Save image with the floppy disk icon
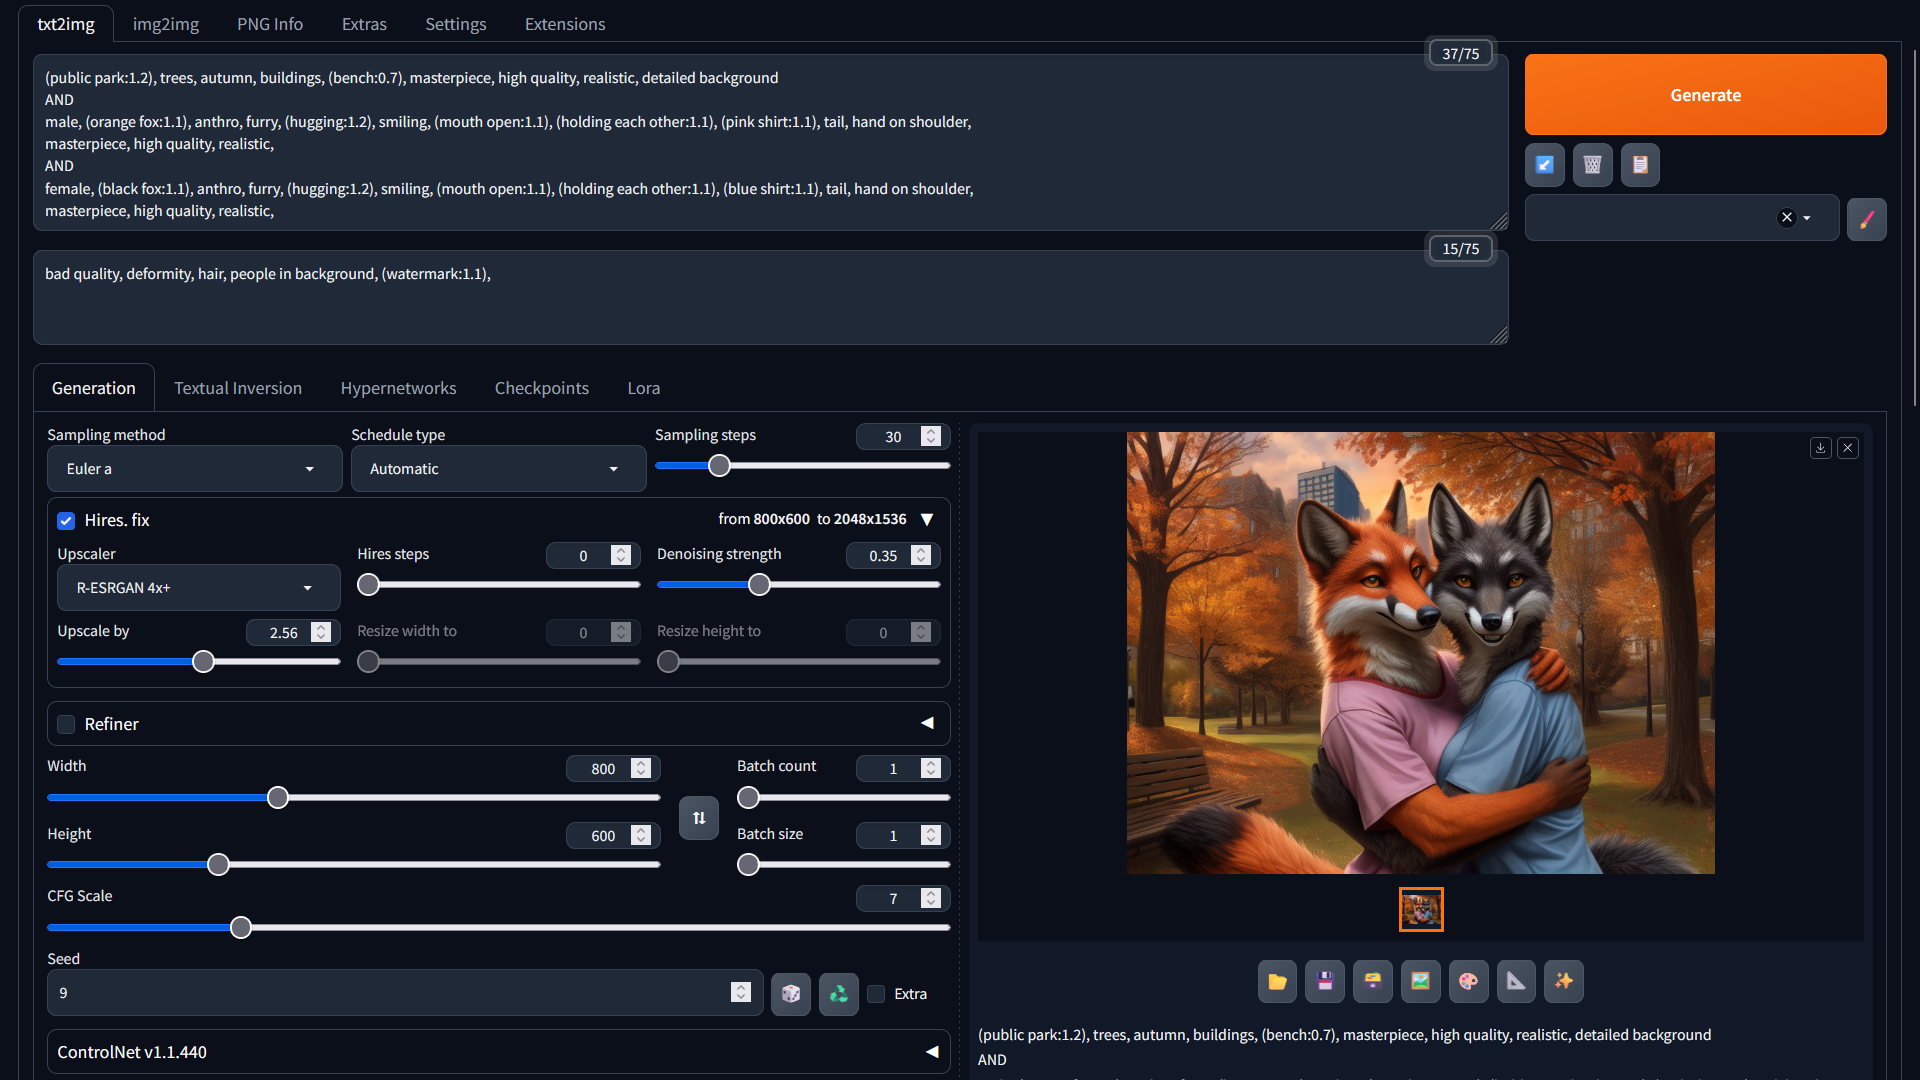The width and height of the screenshot is (1920, 1080). coord(1325,982)
